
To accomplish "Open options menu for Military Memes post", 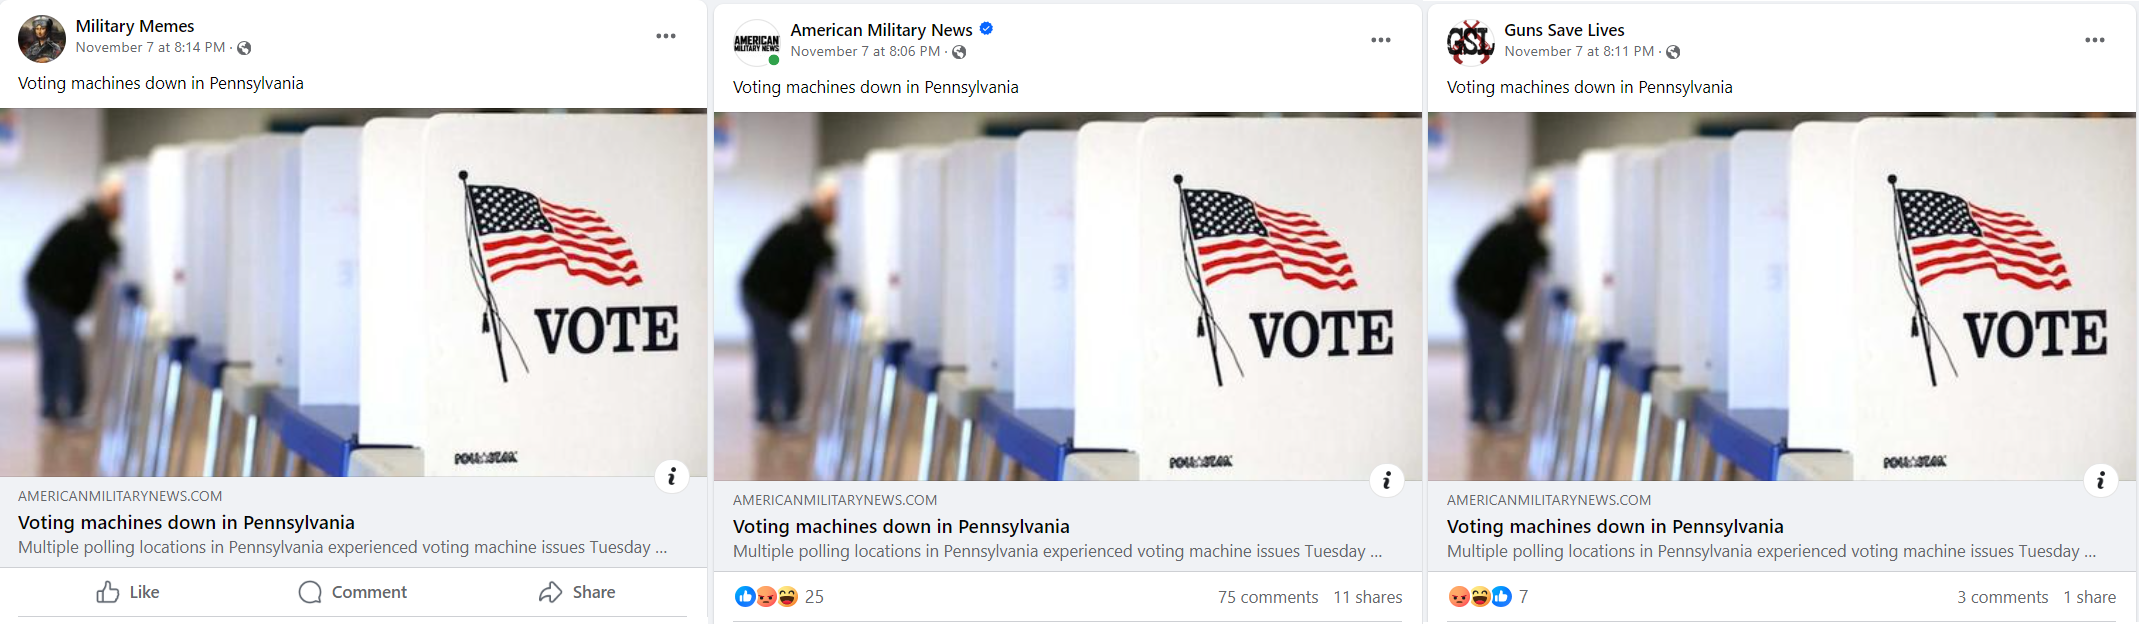I will (666, 36).
